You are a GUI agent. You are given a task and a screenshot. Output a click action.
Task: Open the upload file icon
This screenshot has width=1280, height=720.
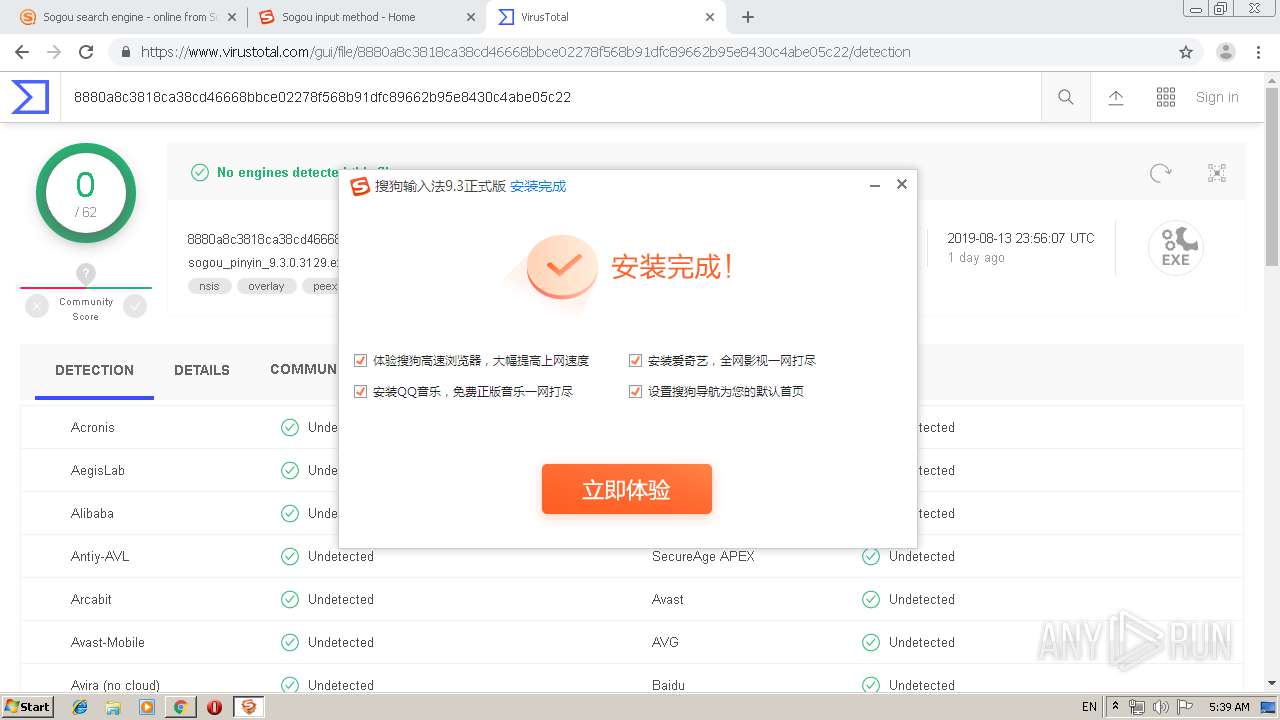[1116, 97]
